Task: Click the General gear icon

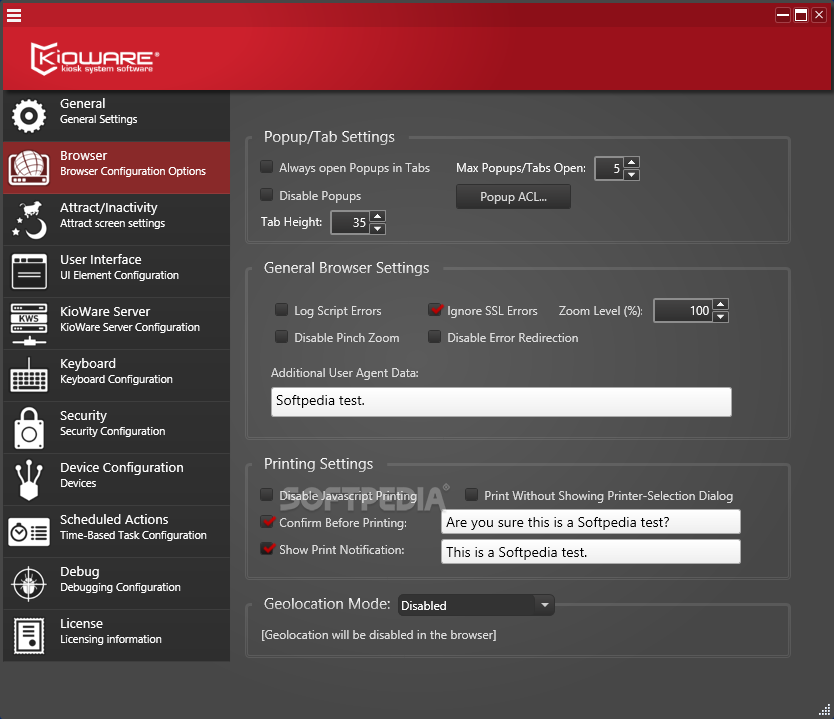Action: coord(29,115)
